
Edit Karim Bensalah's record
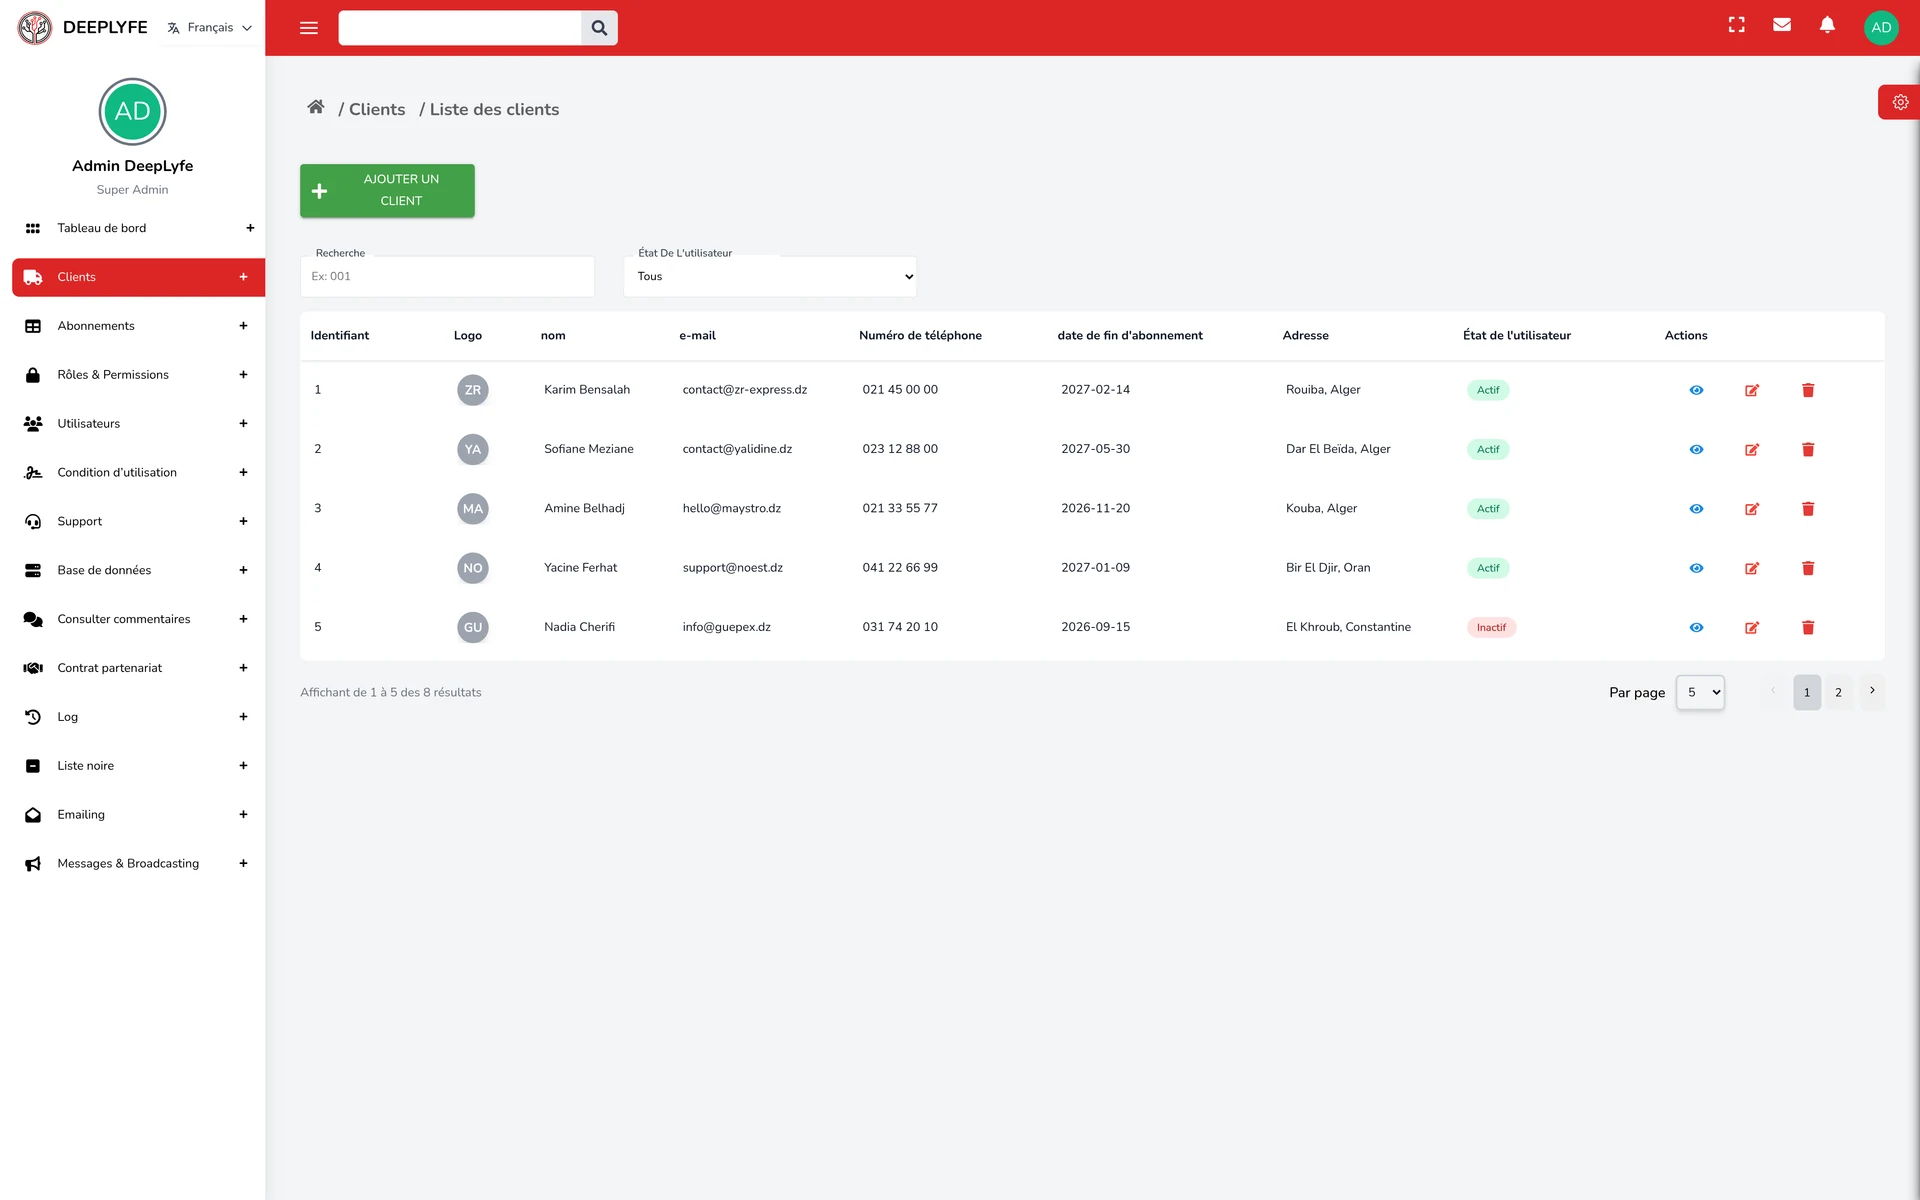pyautogui.click(x=1752, y=390)
